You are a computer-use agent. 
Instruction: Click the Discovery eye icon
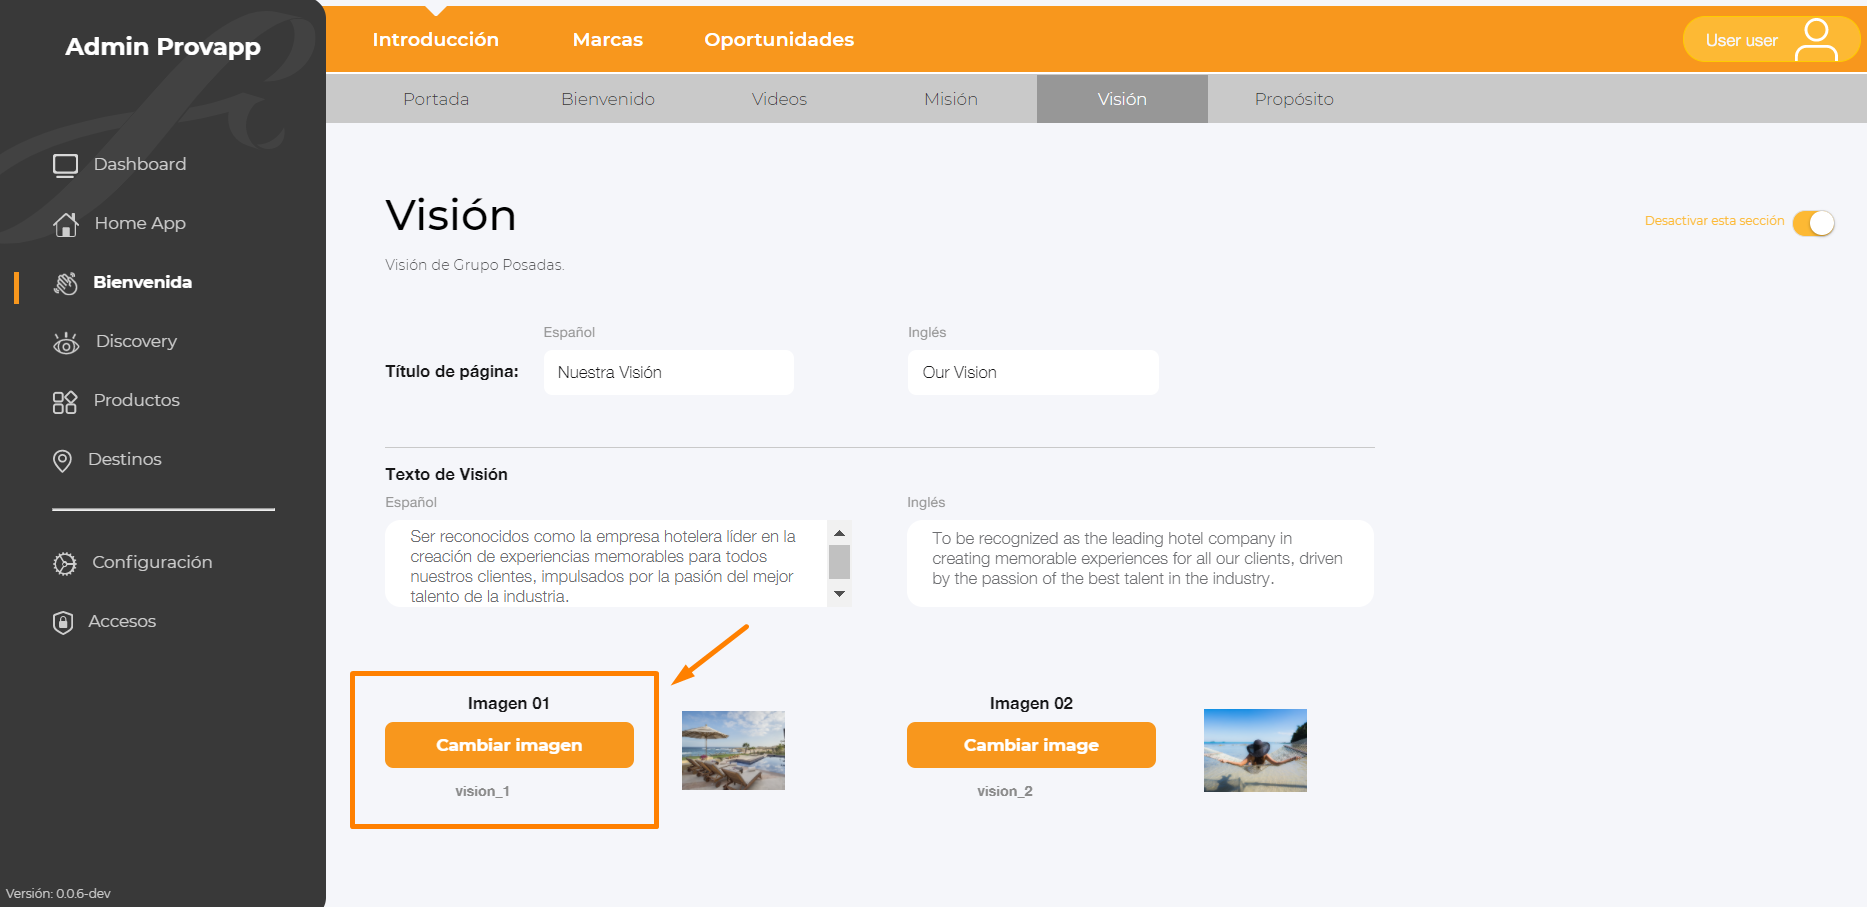(66, 343)
